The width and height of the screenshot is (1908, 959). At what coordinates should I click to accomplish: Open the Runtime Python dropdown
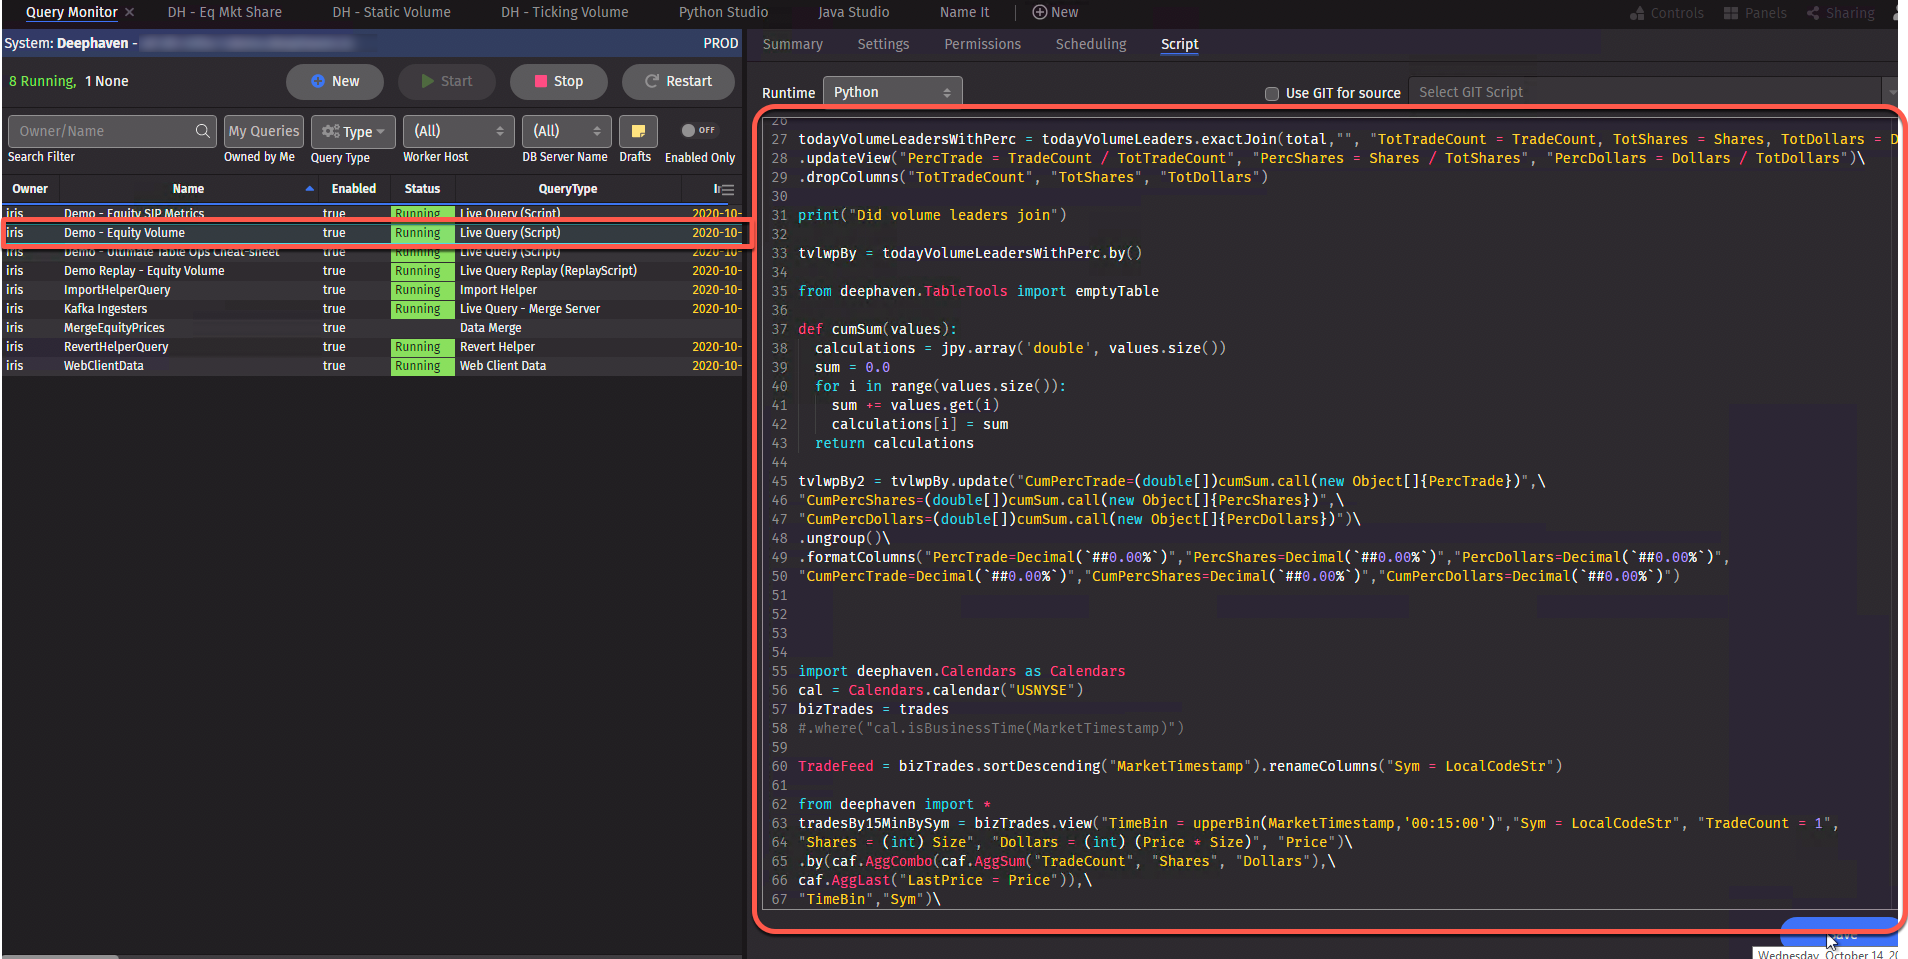click(x=892, y=92)
